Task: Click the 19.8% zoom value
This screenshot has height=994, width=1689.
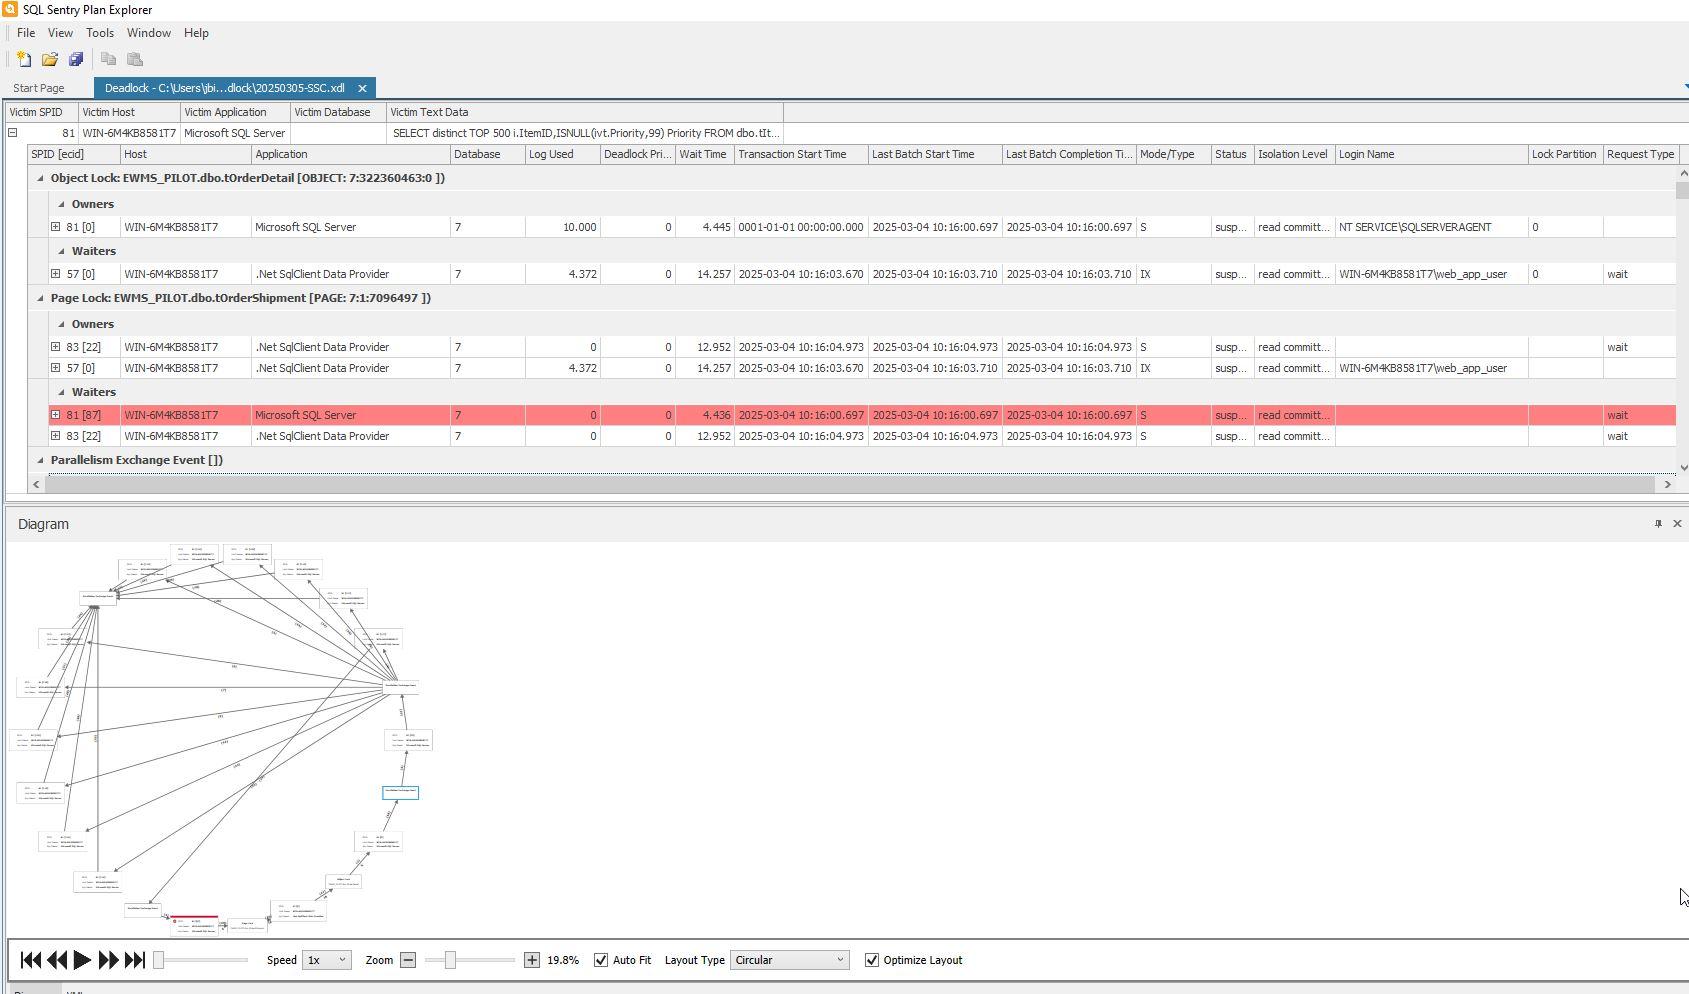Action: click(563, 960)
